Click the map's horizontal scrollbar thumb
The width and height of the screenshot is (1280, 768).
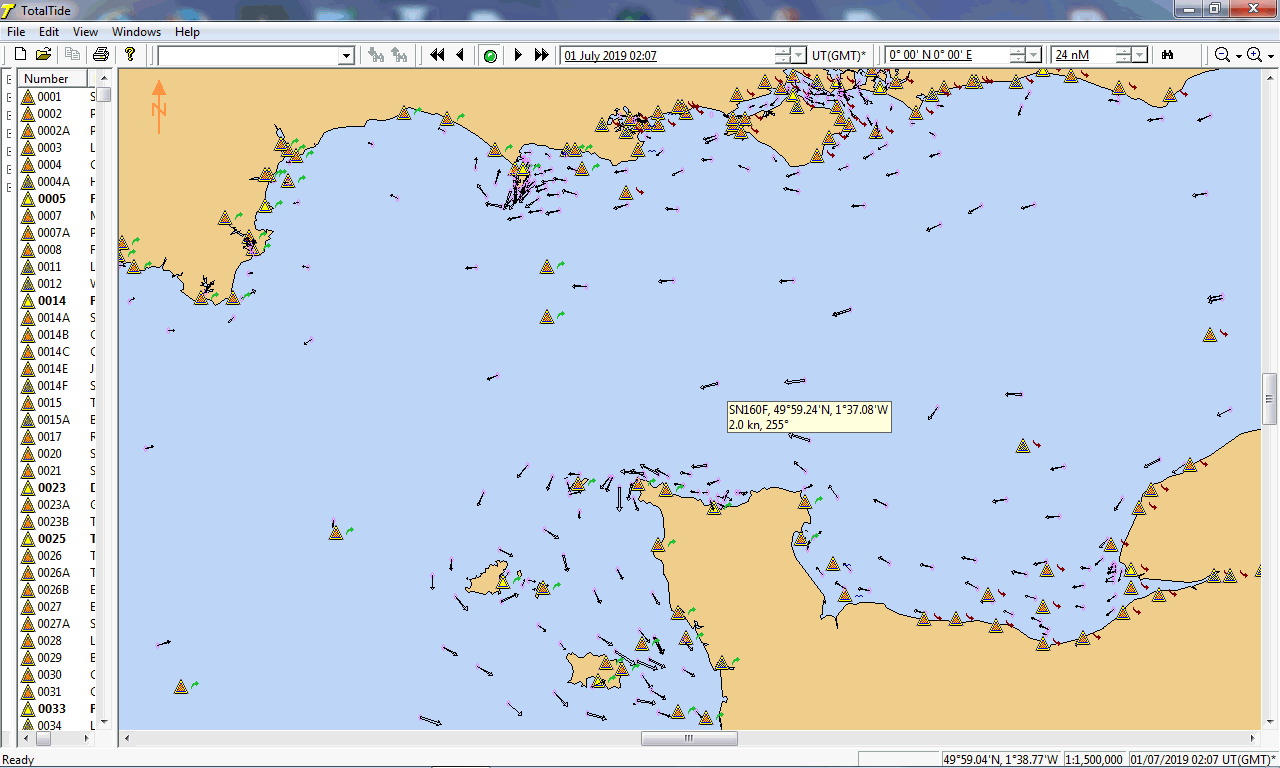click(689, 739)
